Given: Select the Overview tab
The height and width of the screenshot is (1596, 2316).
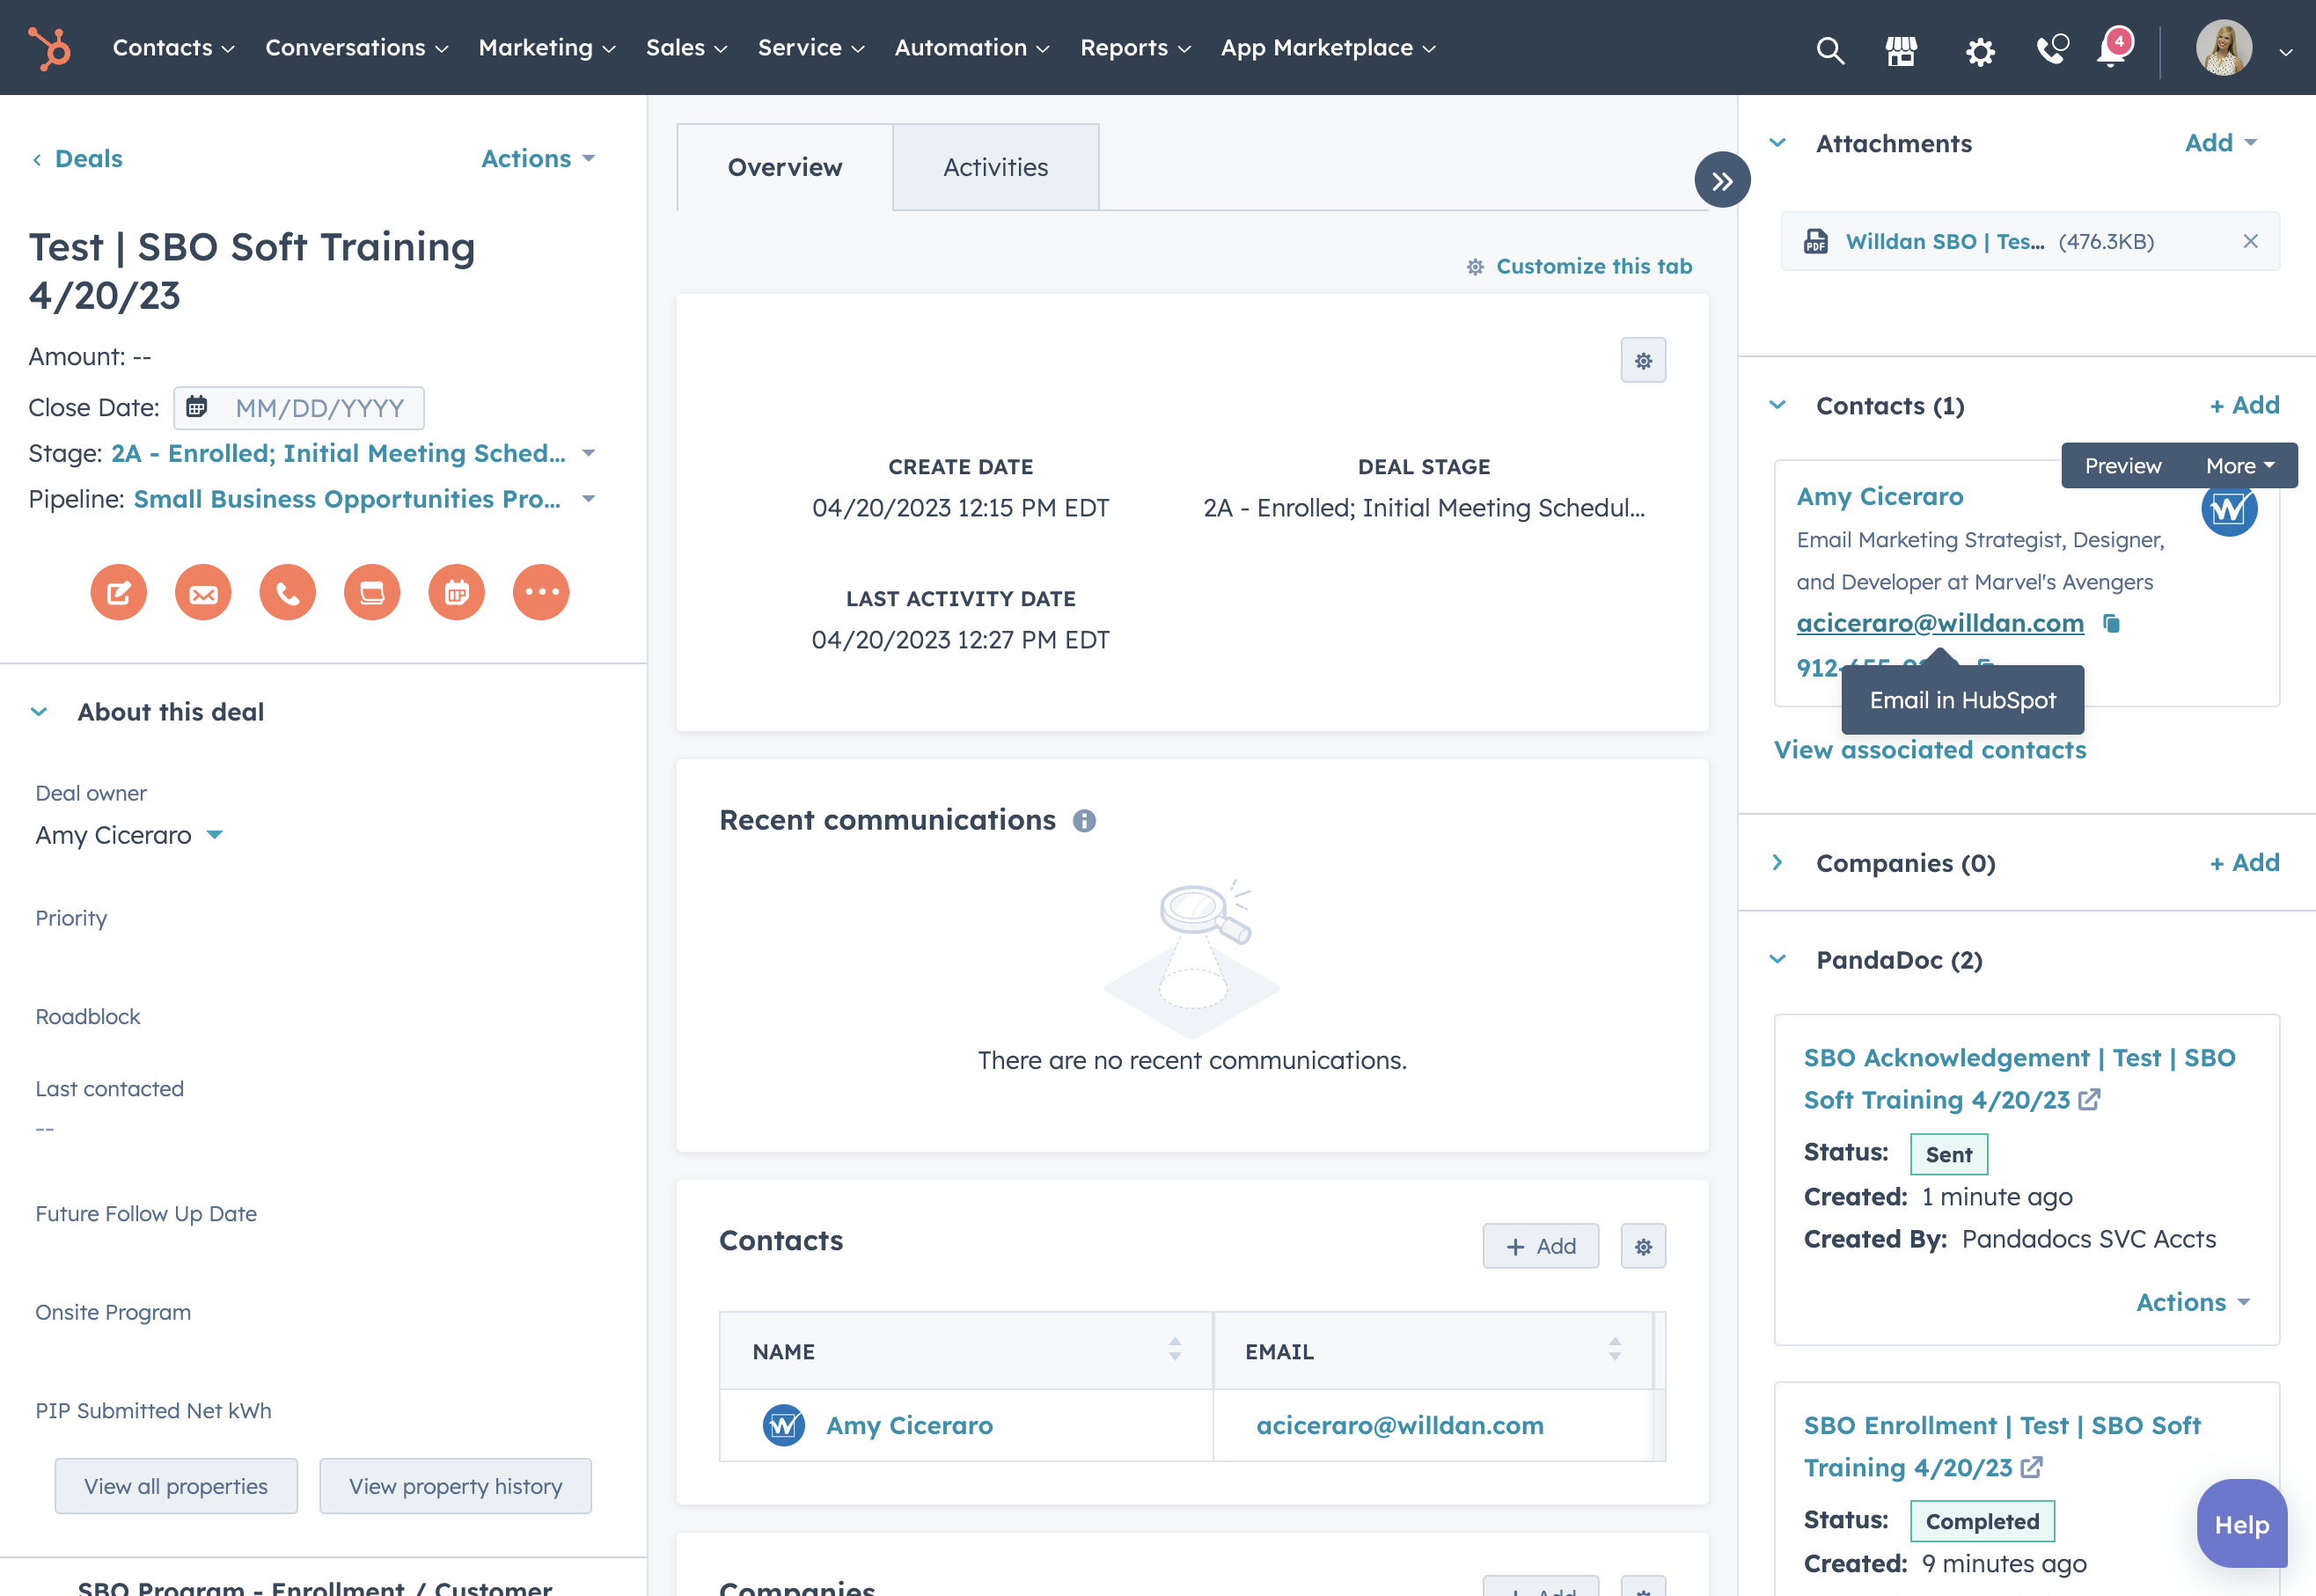Looking at the screenshot, I should (x=785, y=167).
